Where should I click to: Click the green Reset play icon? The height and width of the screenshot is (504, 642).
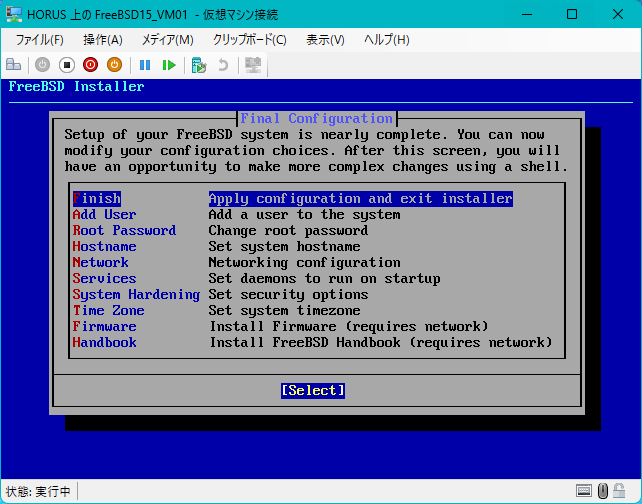point(169,65)
